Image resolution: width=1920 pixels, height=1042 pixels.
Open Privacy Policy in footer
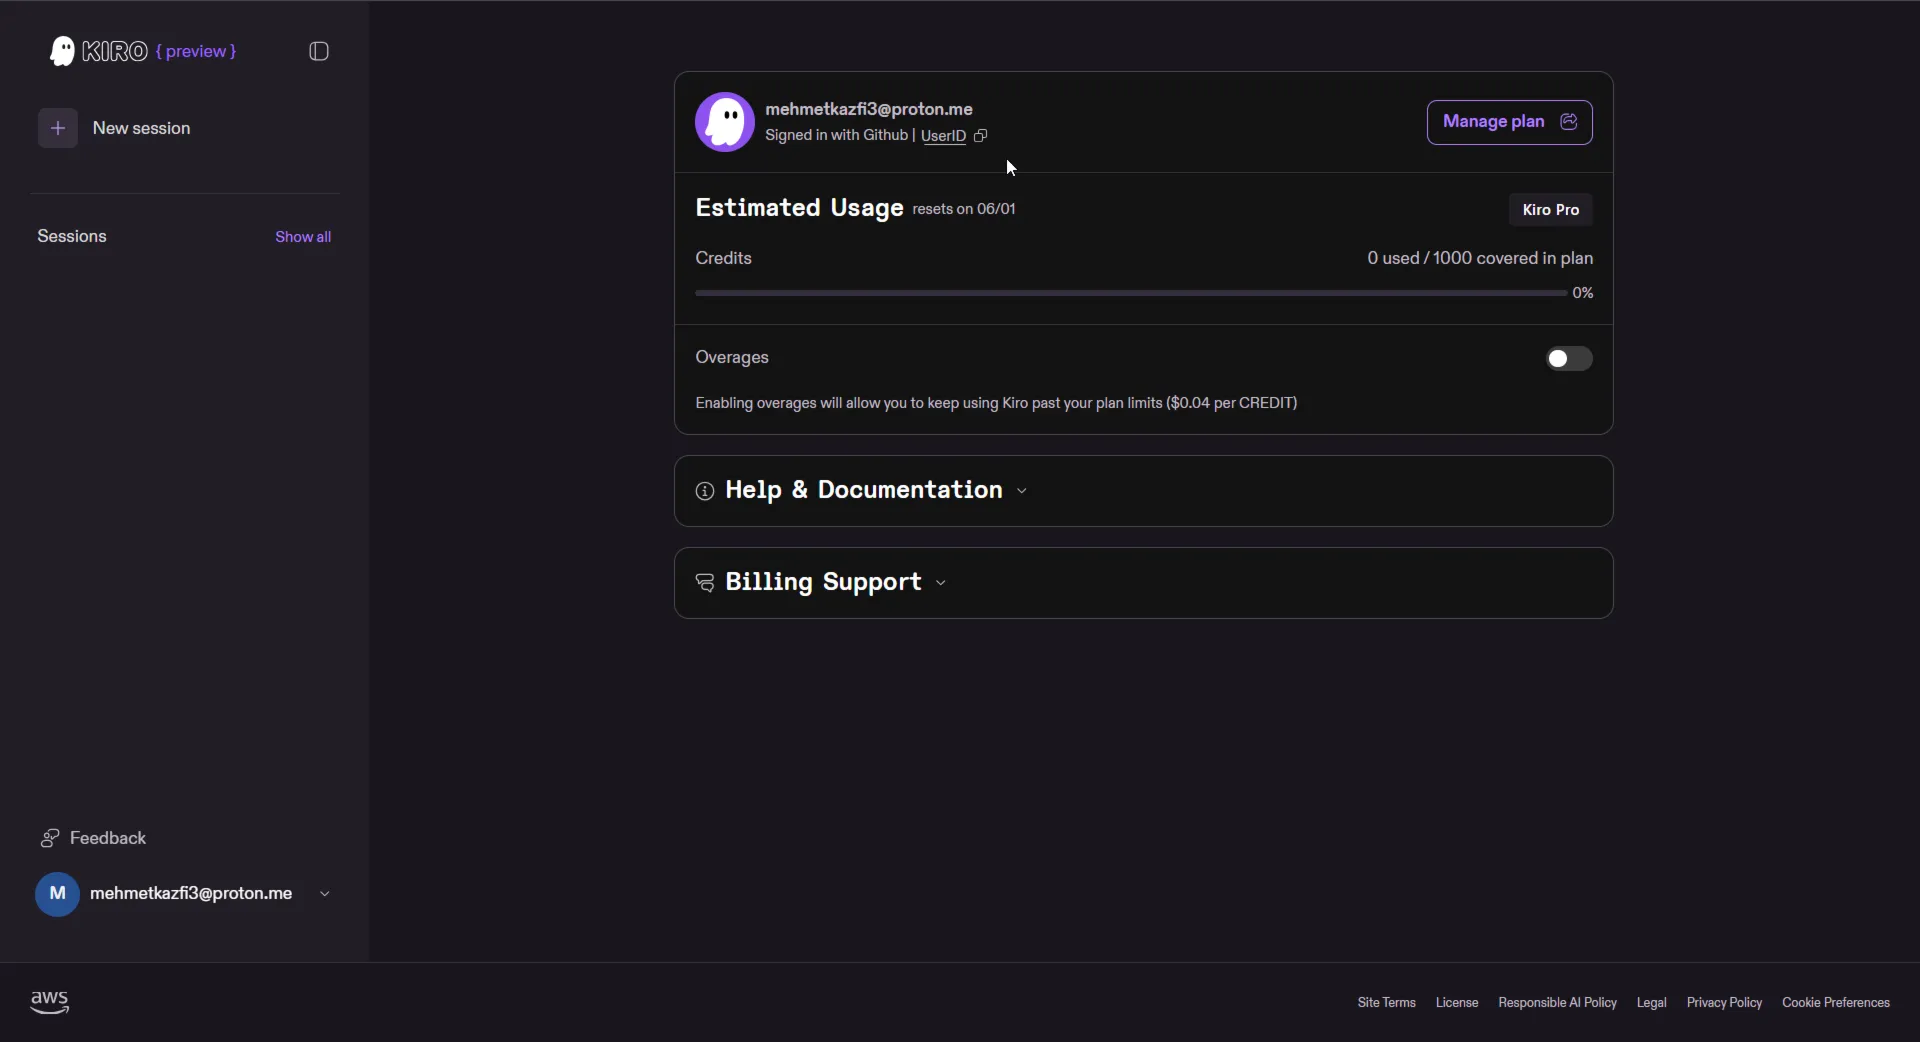1724,1002
